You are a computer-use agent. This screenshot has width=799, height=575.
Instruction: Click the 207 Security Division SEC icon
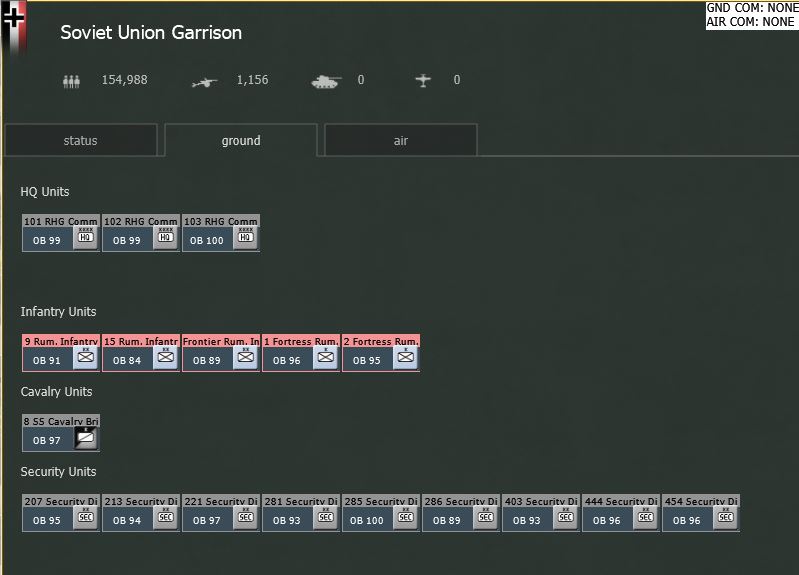[86, 518]
